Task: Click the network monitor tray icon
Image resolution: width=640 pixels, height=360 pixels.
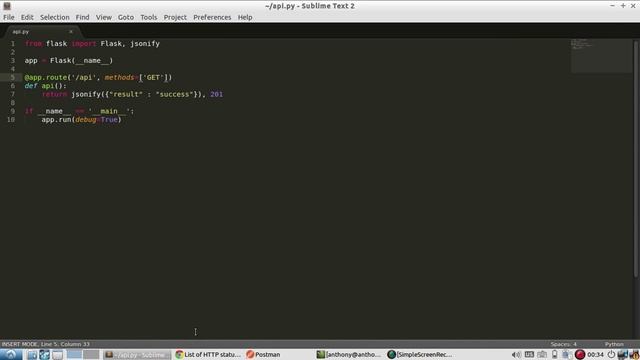Action: pyautogui.click(x=622, y=355)
